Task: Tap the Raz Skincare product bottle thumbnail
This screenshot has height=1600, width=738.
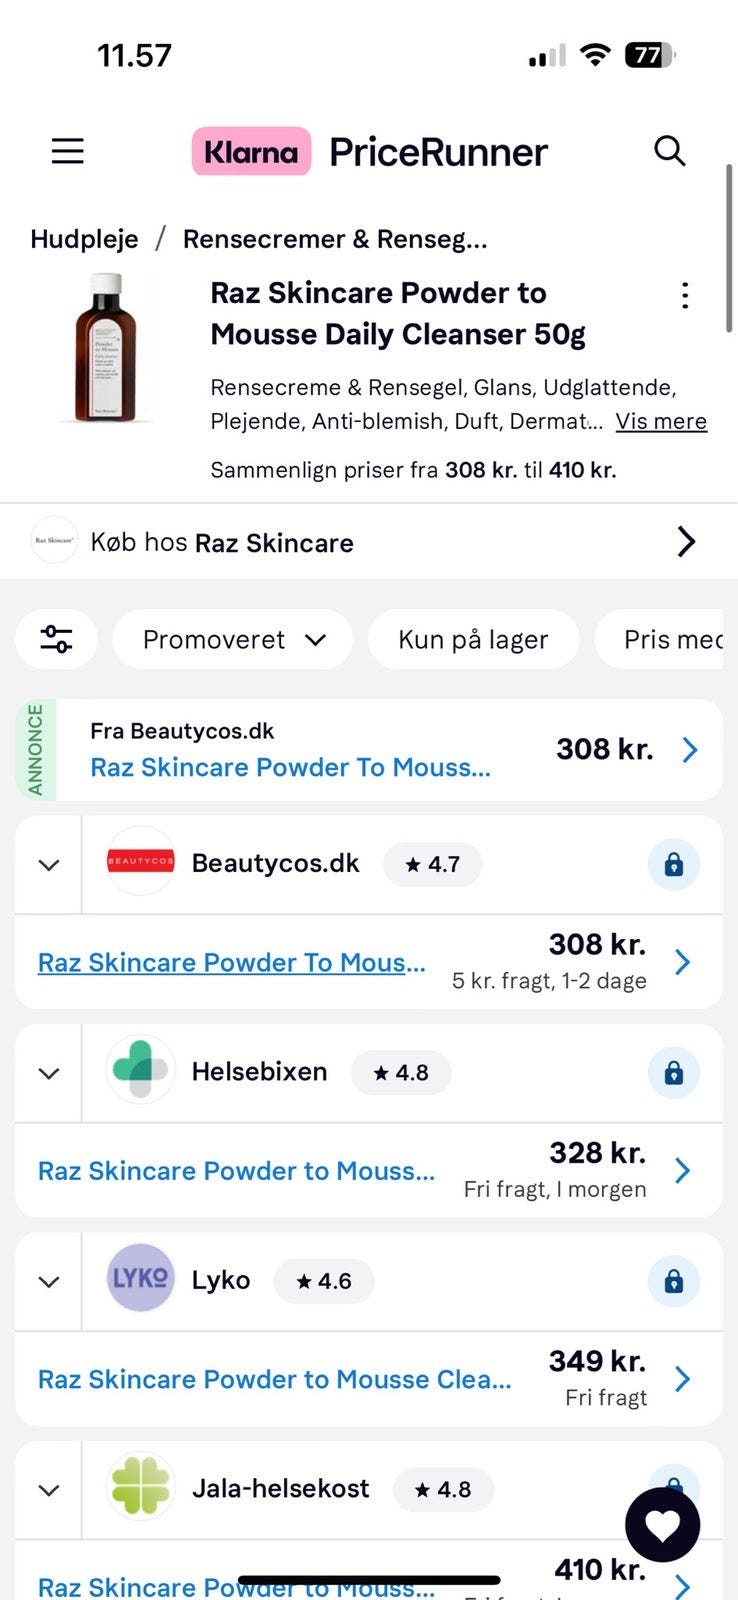Action: [x=105, y=349]
